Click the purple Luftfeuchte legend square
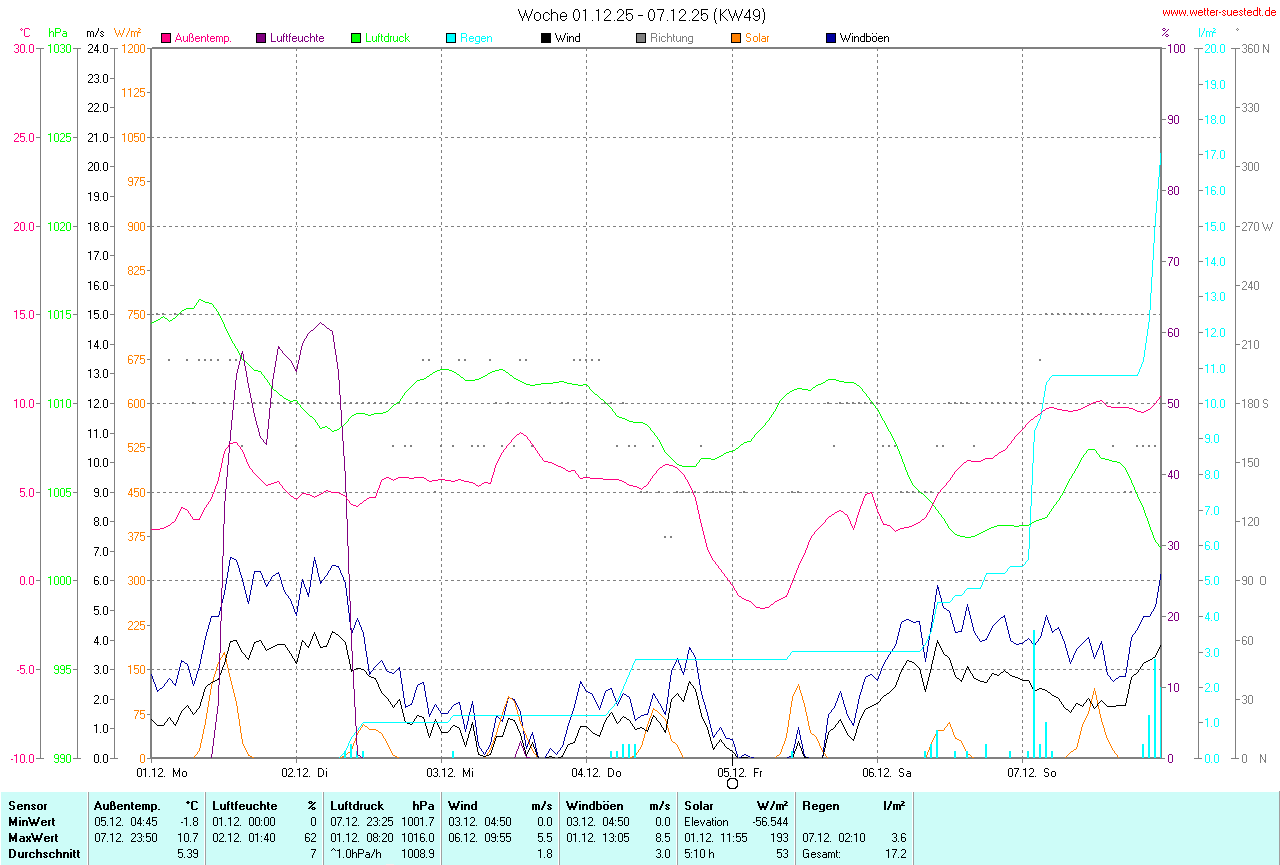 pos(262,38)
